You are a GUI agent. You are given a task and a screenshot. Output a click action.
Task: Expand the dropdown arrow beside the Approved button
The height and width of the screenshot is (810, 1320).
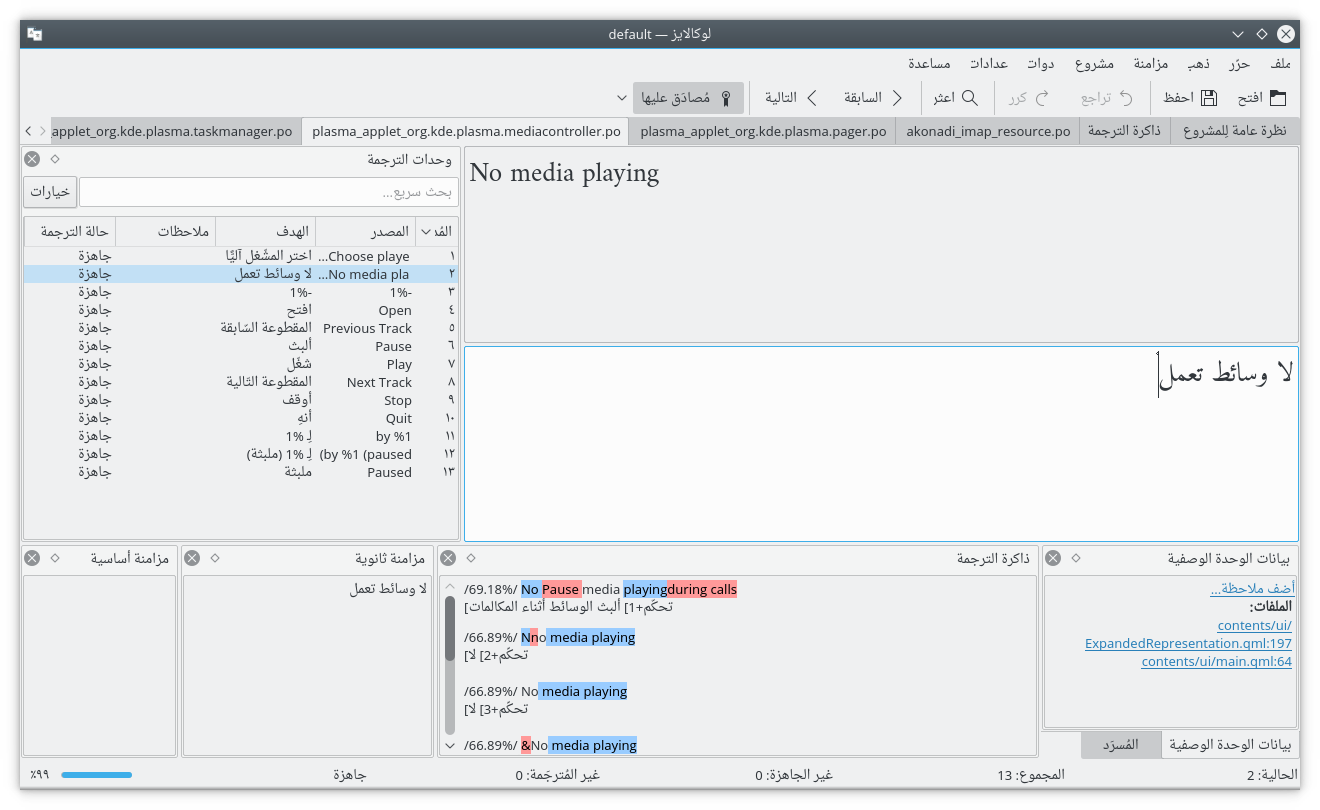click(x=622, y=98)
